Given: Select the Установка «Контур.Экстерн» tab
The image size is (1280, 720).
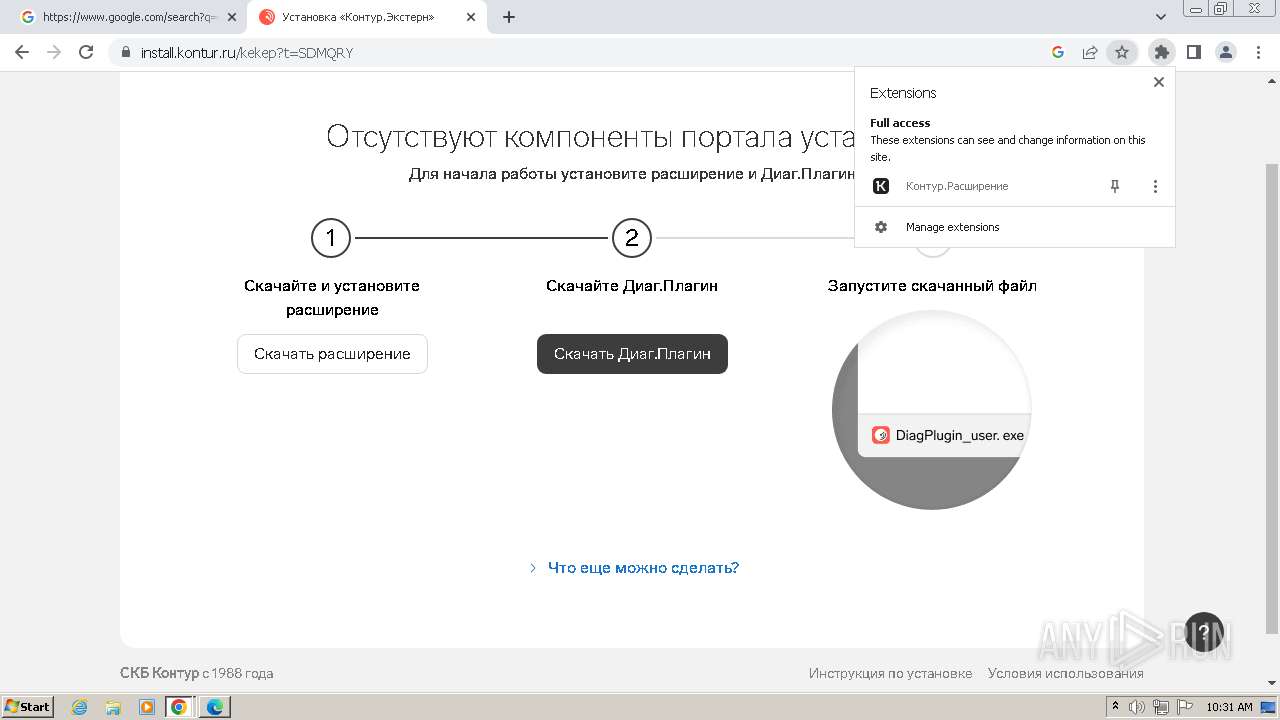Looking at the screenshot, I should point(366,17).
